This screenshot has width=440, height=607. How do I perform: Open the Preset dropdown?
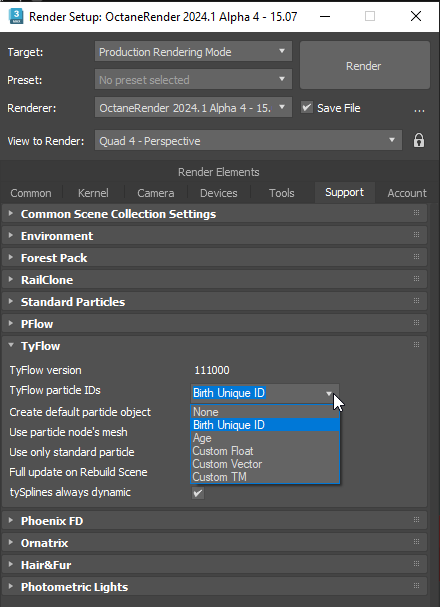(193, 80)
